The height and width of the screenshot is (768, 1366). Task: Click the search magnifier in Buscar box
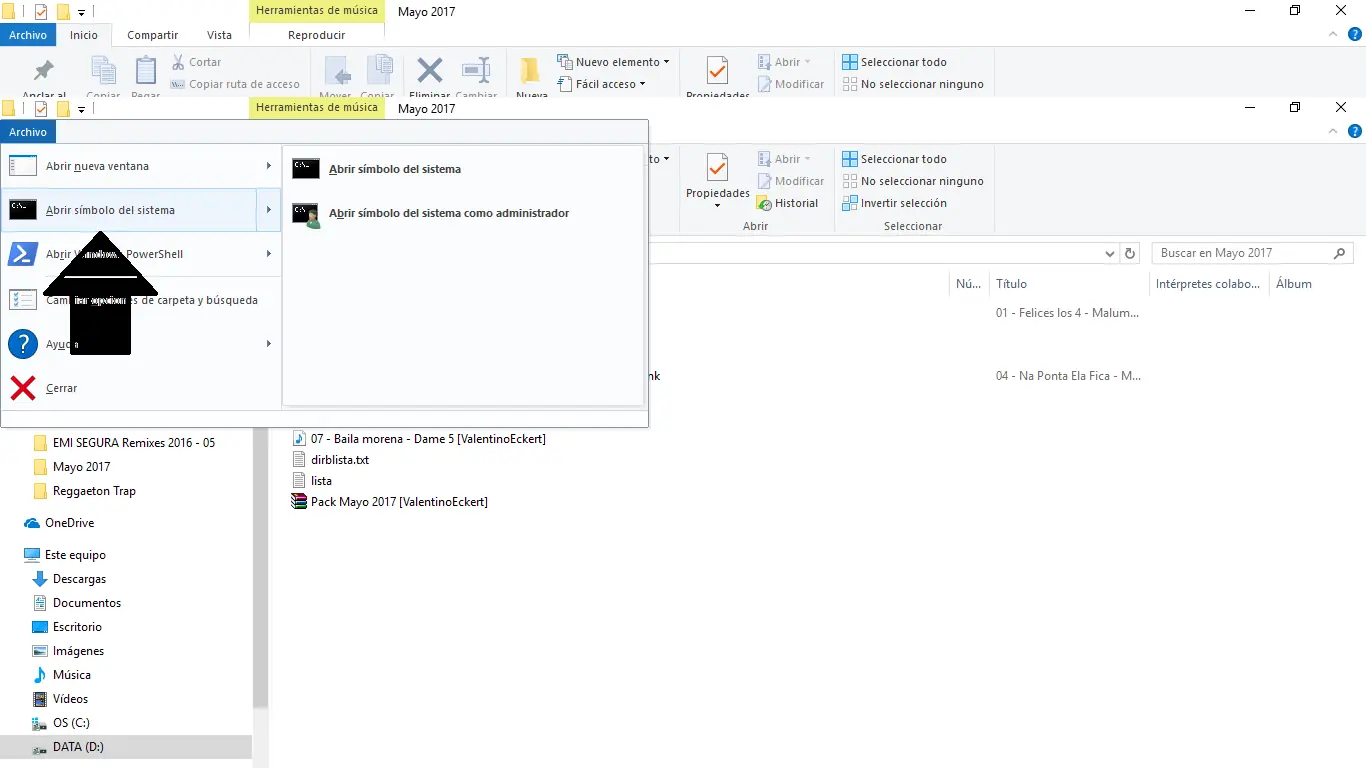[x=1341, y=253]
